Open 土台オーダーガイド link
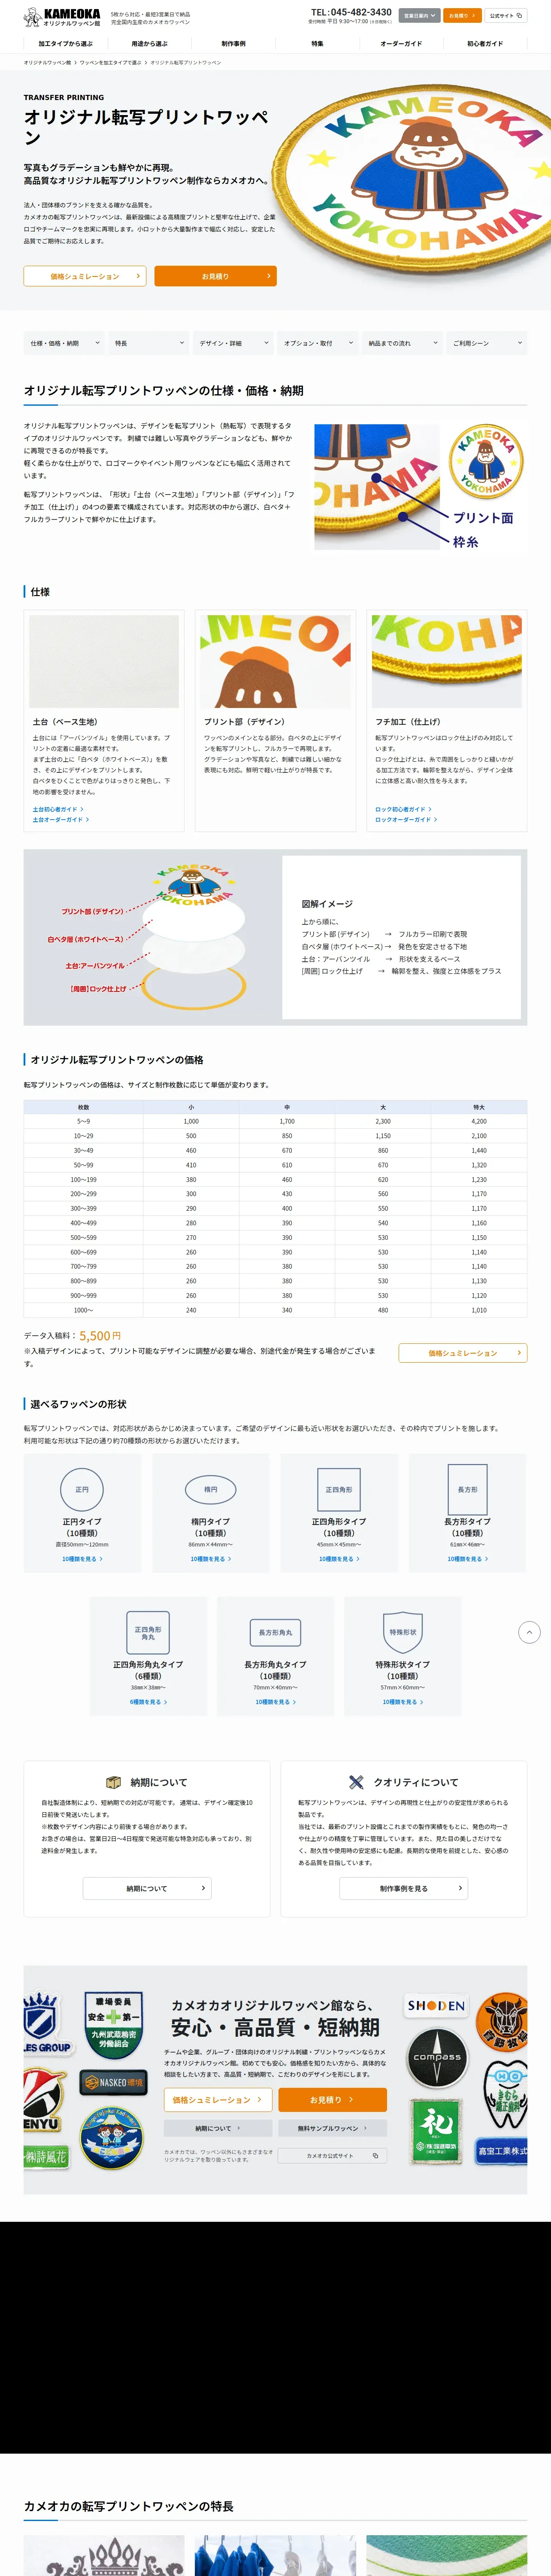 (x=61, y=819)
